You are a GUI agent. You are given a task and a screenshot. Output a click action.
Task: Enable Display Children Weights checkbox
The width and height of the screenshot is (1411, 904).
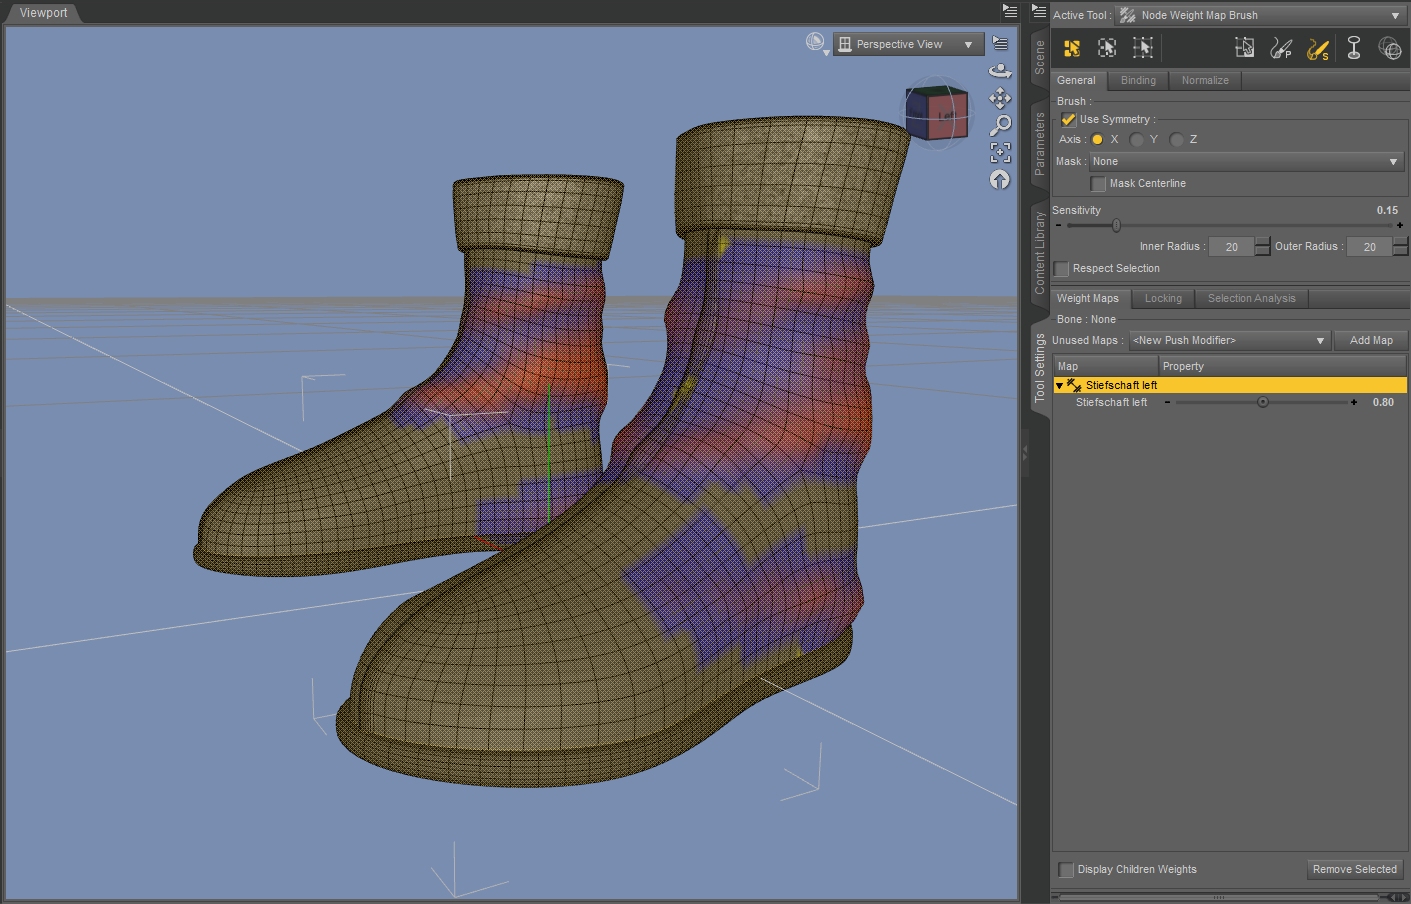click(x=1066, y=870)
